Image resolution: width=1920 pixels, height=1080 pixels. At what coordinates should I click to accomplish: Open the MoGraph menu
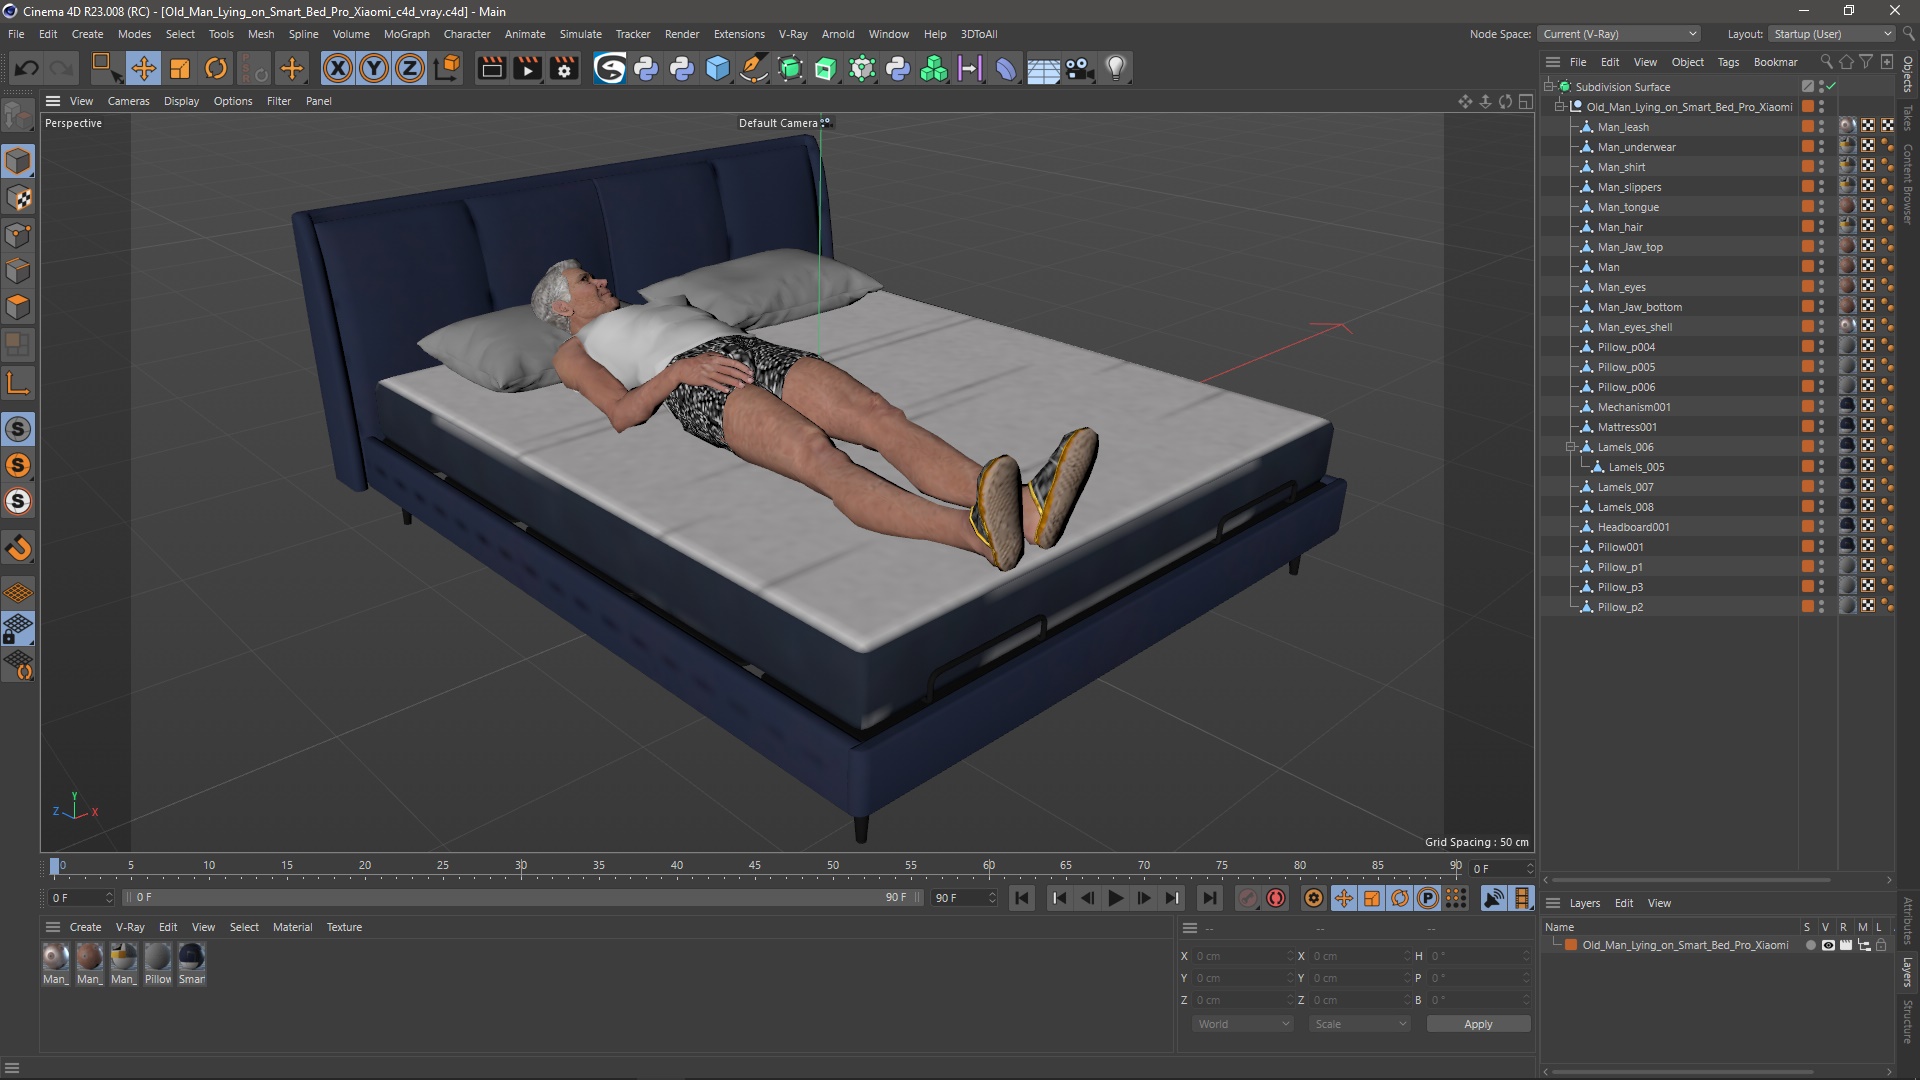point(407,34)
